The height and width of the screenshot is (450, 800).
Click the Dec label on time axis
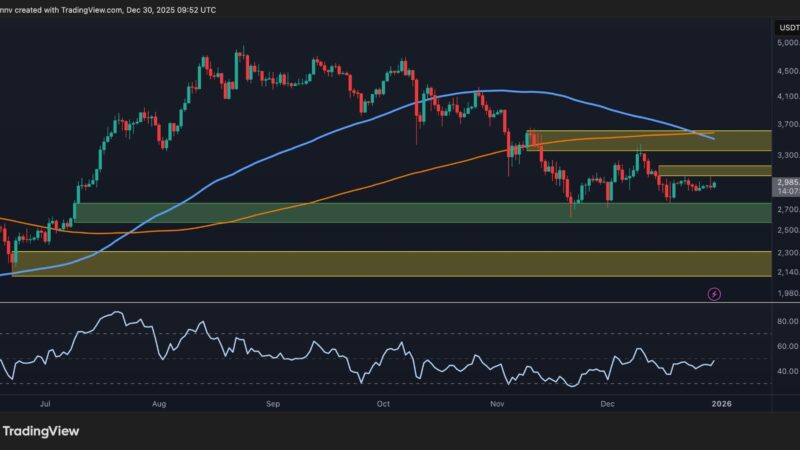607,404
